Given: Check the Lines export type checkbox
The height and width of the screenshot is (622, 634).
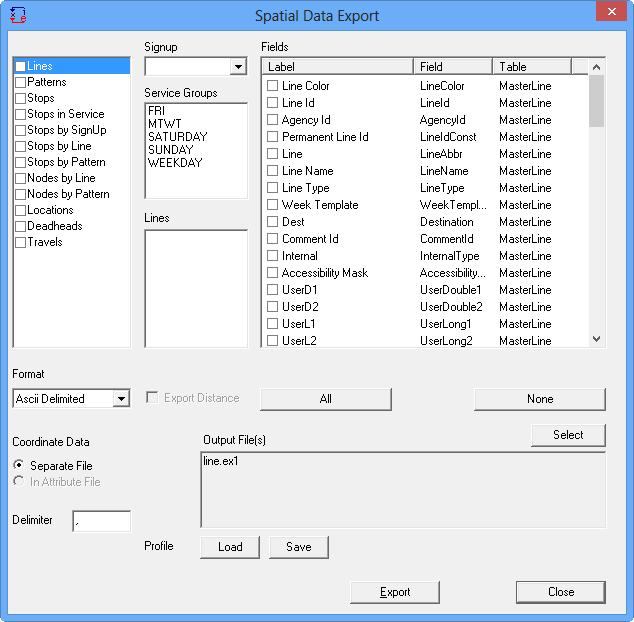Looking at the screenshot, I should coord(20,66).
